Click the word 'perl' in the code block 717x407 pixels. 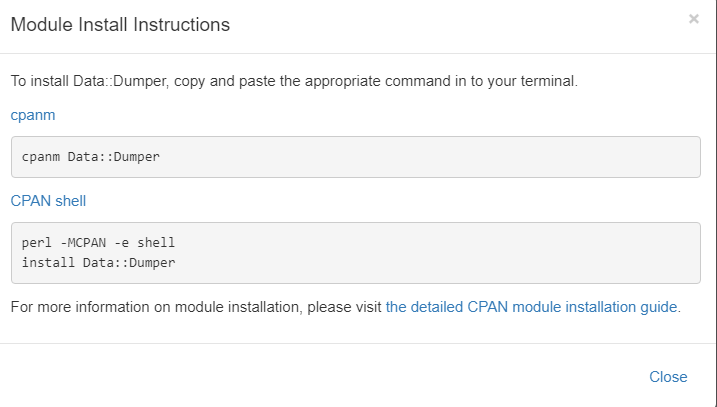click(37, 242)
